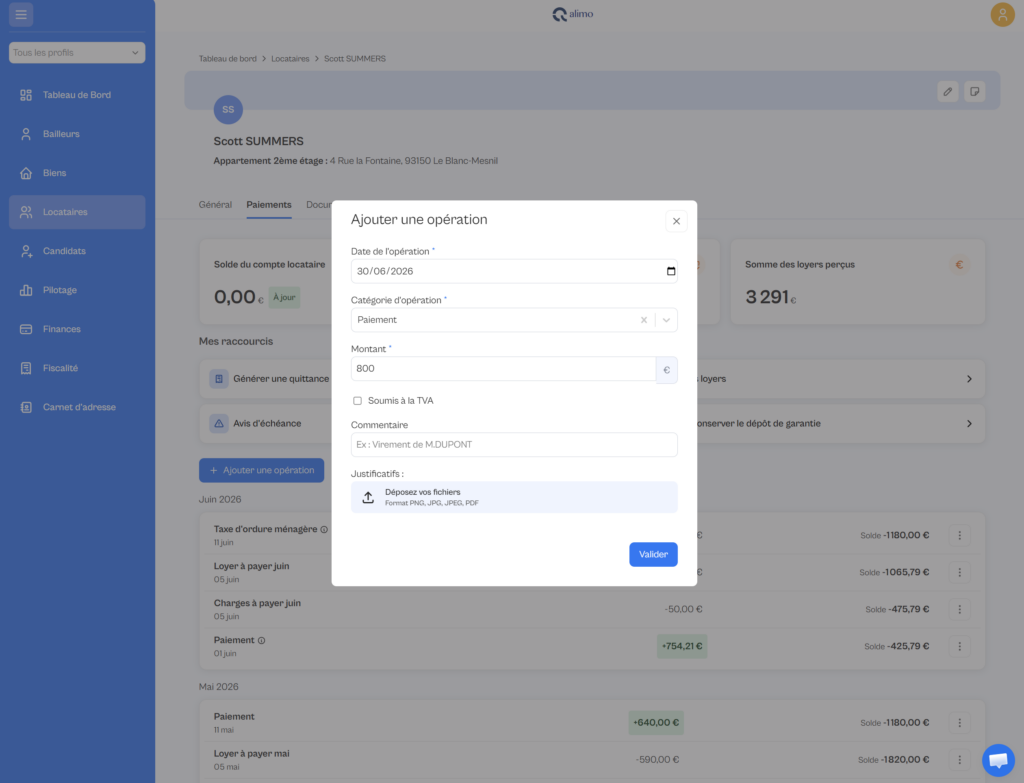Expand the conserver le dépôt de garantie shortcut

pos(969,424)
